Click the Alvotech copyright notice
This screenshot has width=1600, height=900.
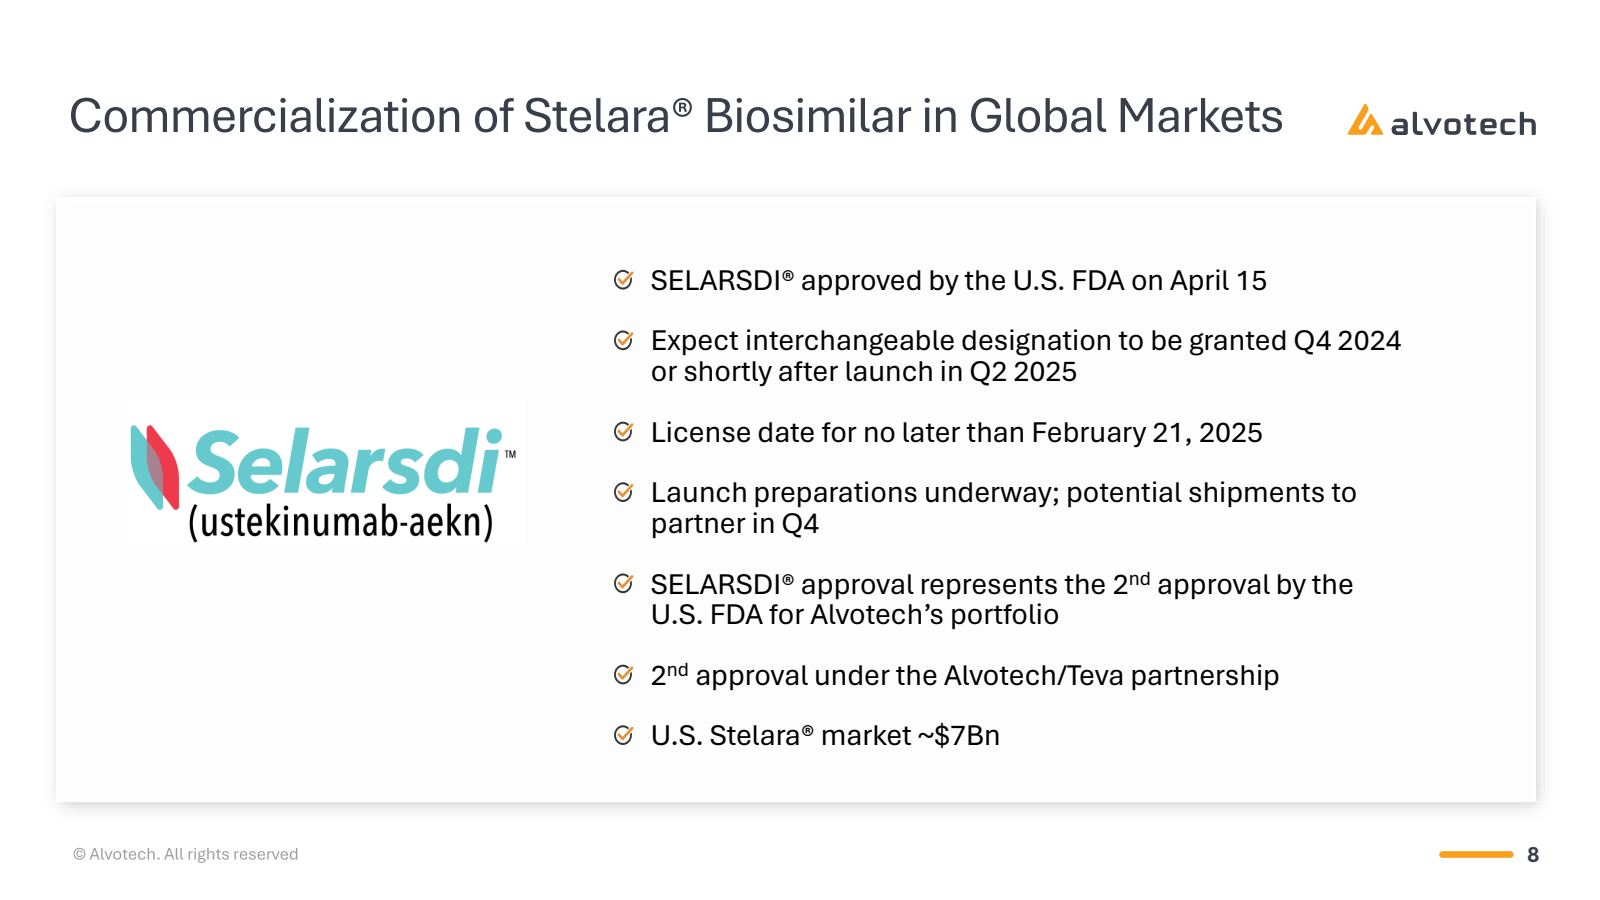[185, 854]
